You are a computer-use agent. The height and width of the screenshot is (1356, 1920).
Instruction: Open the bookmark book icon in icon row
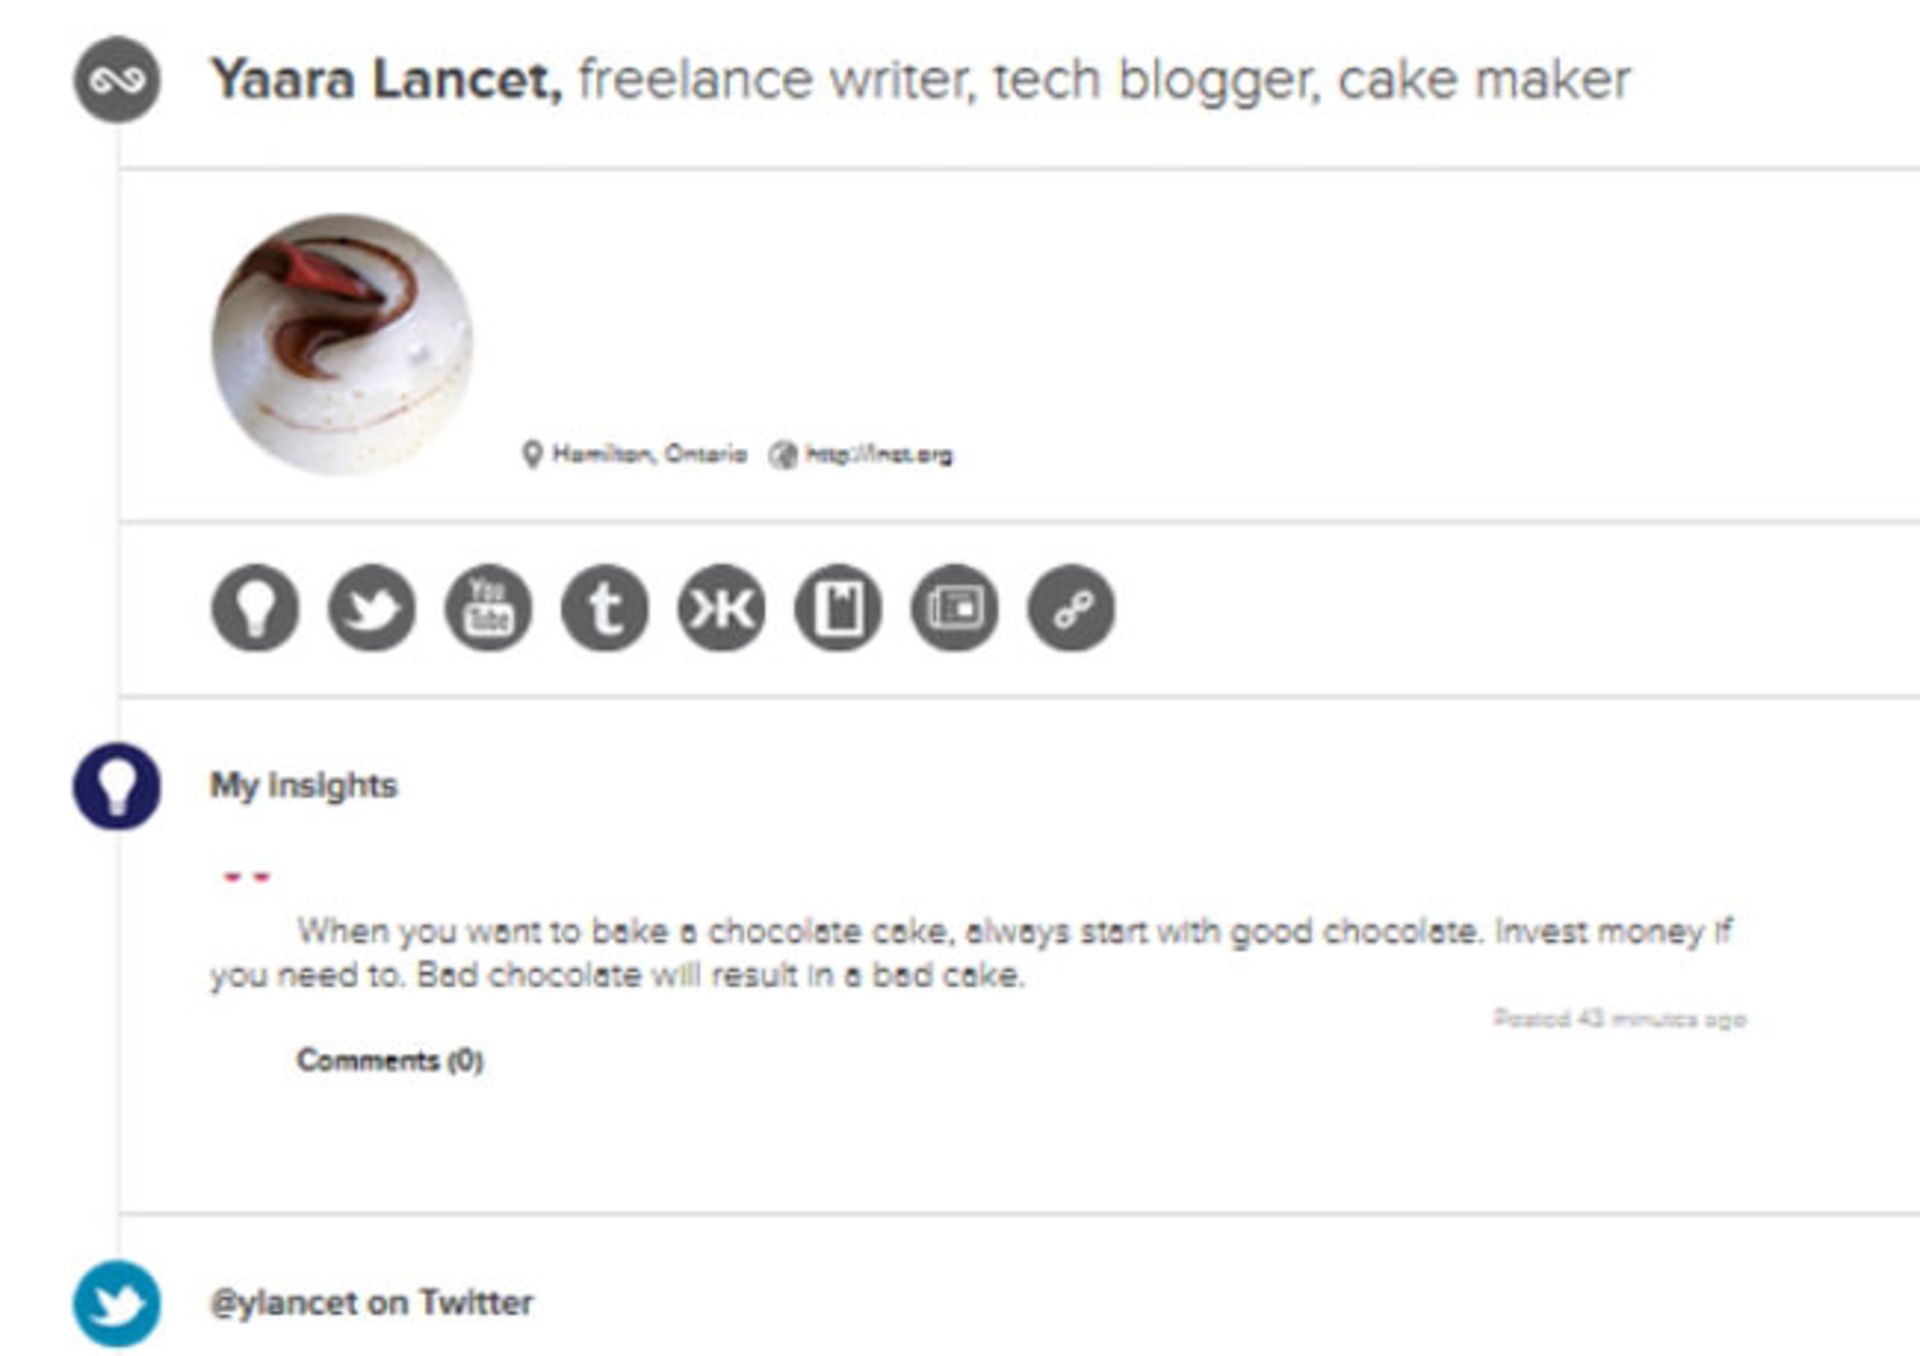click(838, 608)
